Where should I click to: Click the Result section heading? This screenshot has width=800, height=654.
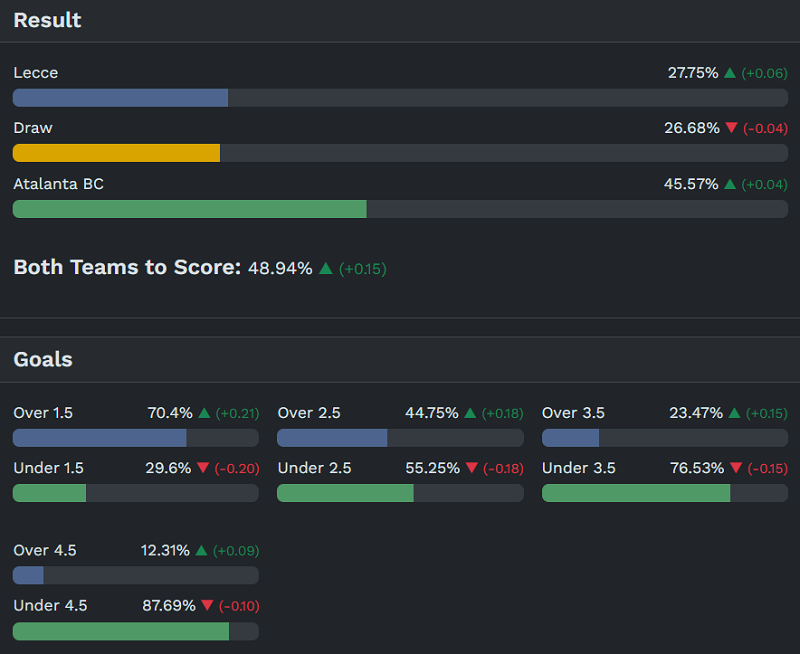[47, 20]
